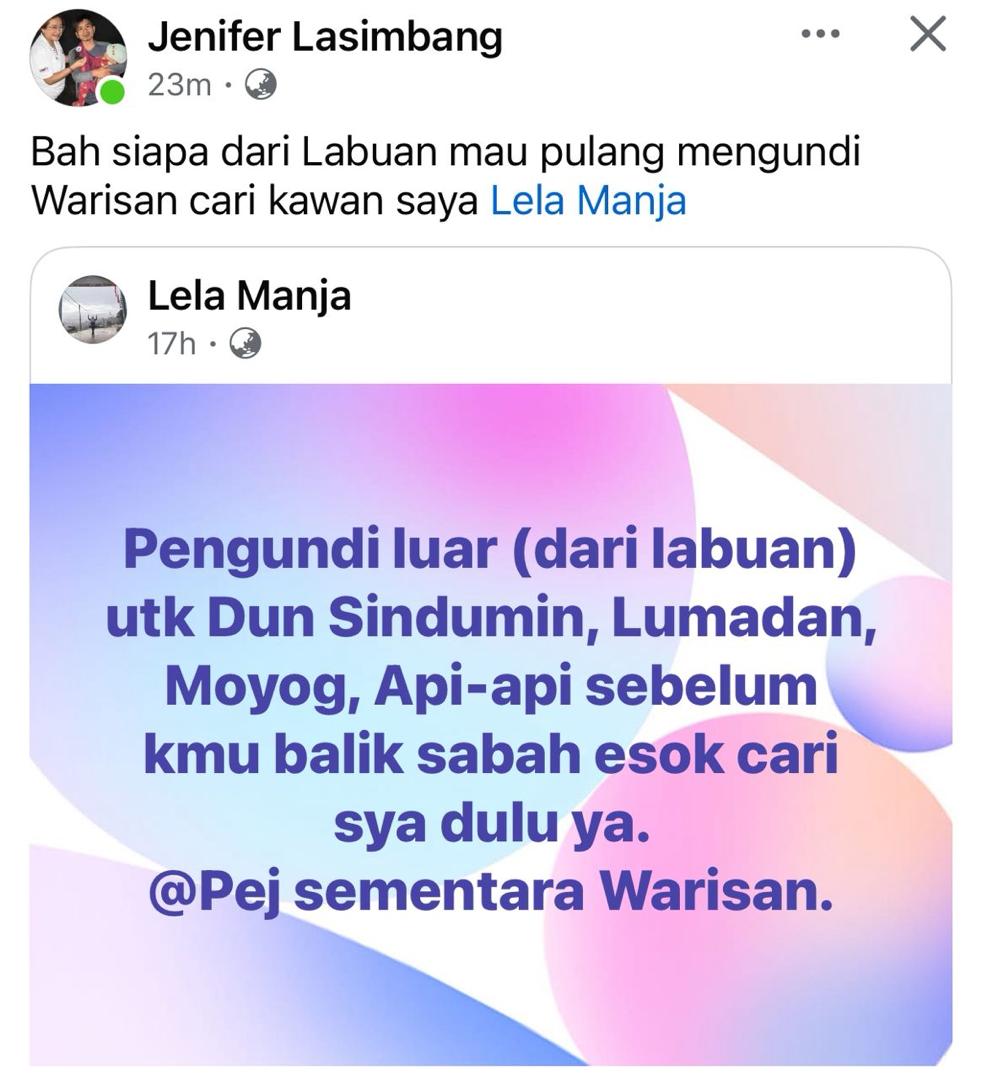Screen dimensions: 982x1080
Task: Click the "kmu balik sabah esok cari" line
Action: pos(491,755)
